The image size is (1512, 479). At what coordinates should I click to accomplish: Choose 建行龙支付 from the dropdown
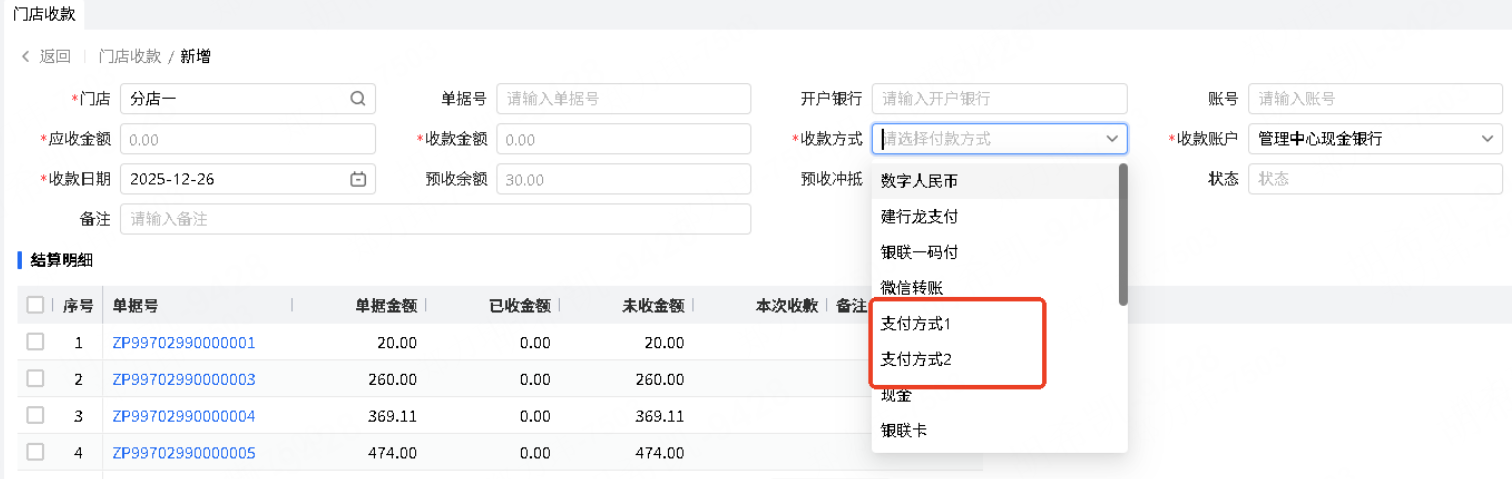click(x=920, y=216)
